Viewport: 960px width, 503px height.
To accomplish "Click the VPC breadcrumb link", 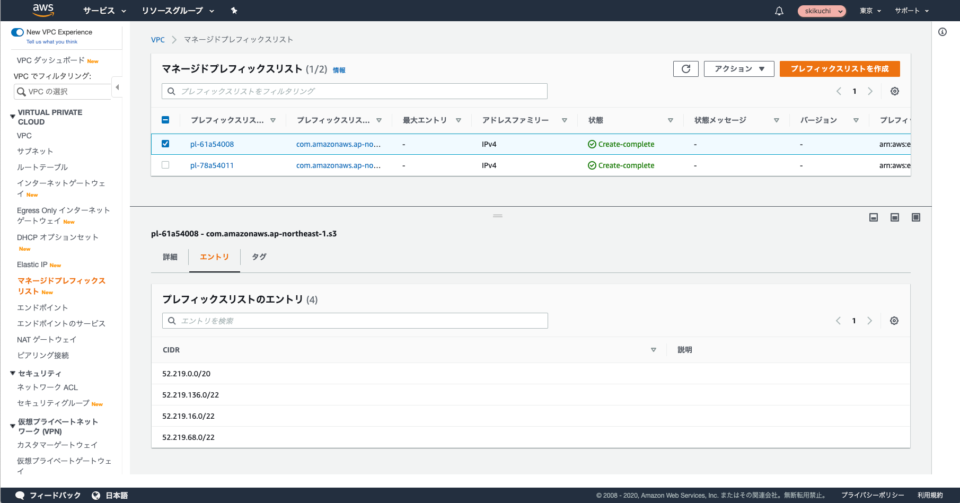I will point(158,40).
